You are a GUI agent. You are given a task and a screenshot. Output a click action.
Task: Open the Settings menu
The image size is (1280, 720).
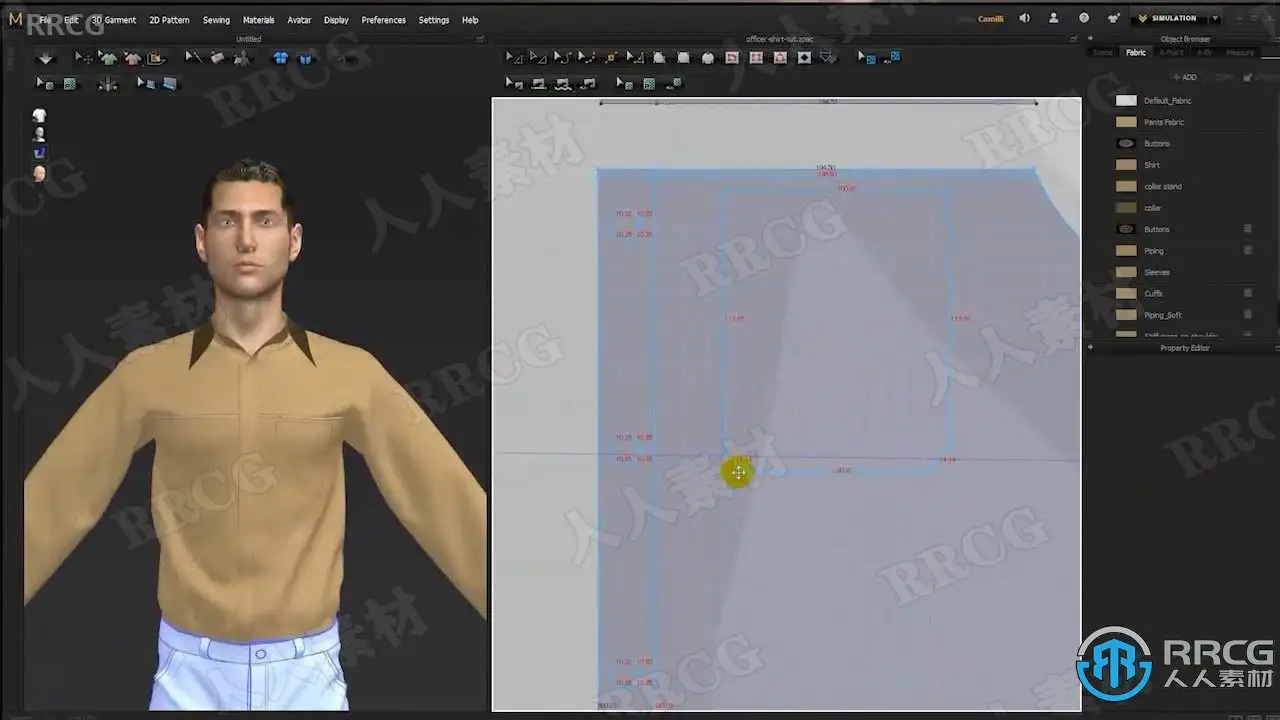pyautogui.click(x=434, y=20)
